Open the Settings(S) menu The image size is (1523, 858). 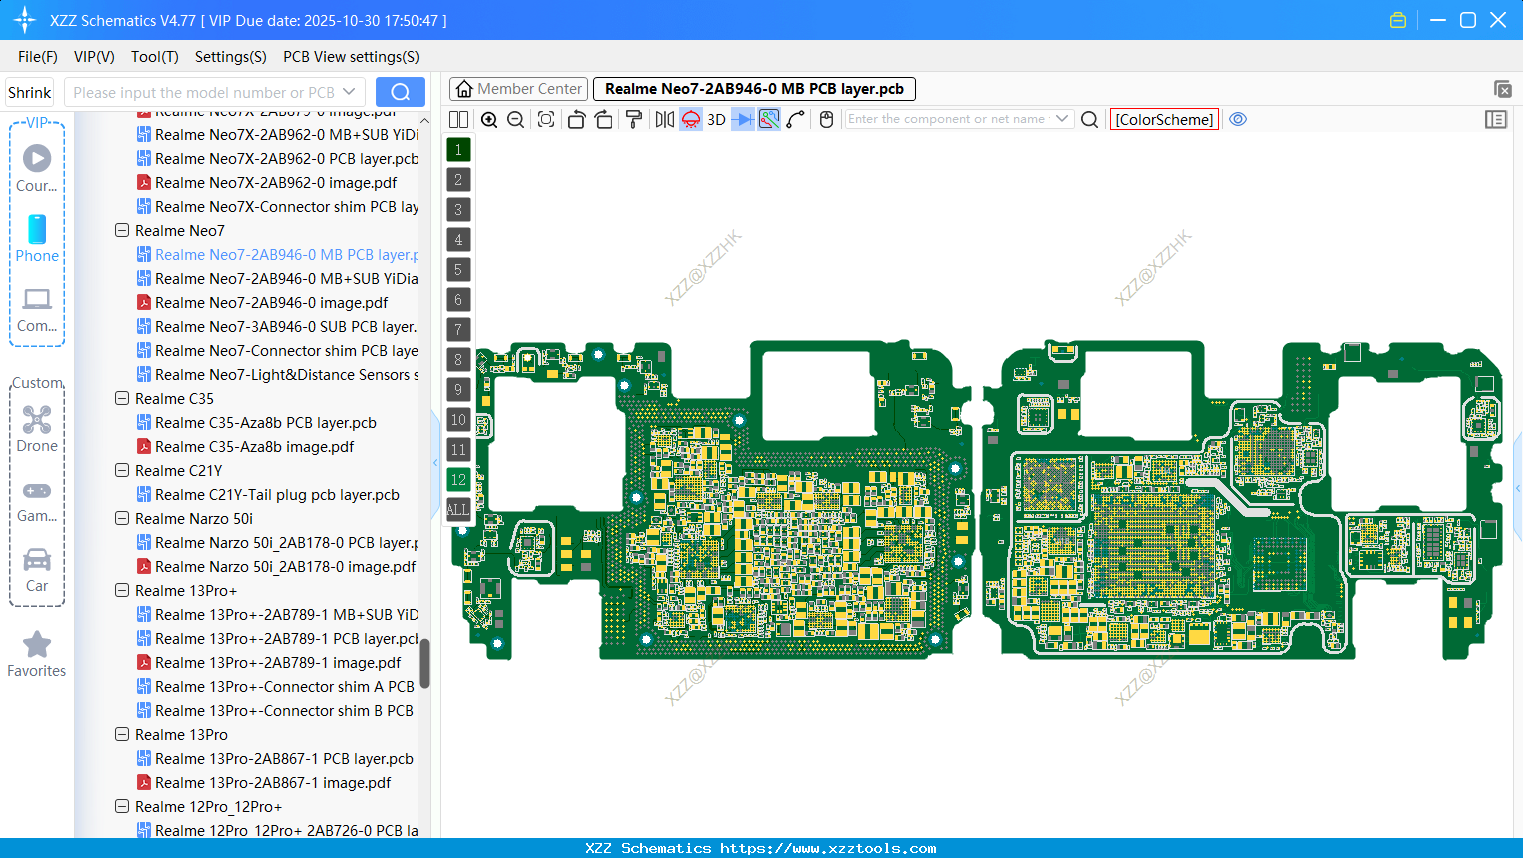pyautogui.click(x=230, y=57)
